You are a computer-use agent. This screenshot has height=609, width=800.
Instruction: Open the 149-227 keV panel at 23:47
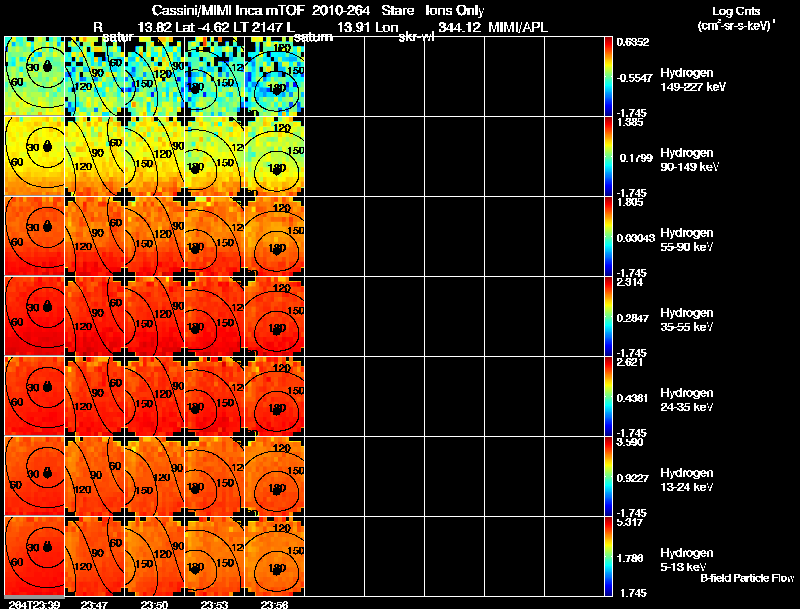(x=95, y=76)
